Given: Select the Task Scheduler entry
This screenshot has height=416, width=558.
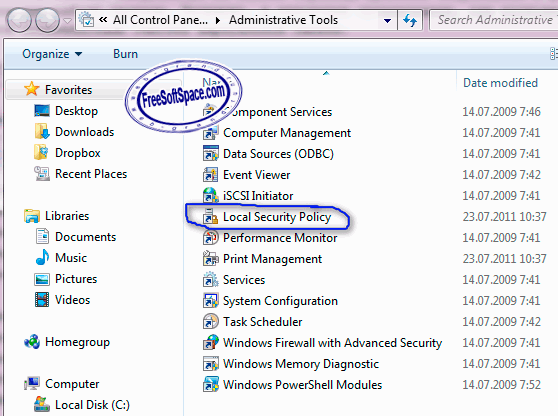Looking at the screenshot, I should tap(262, 322).
